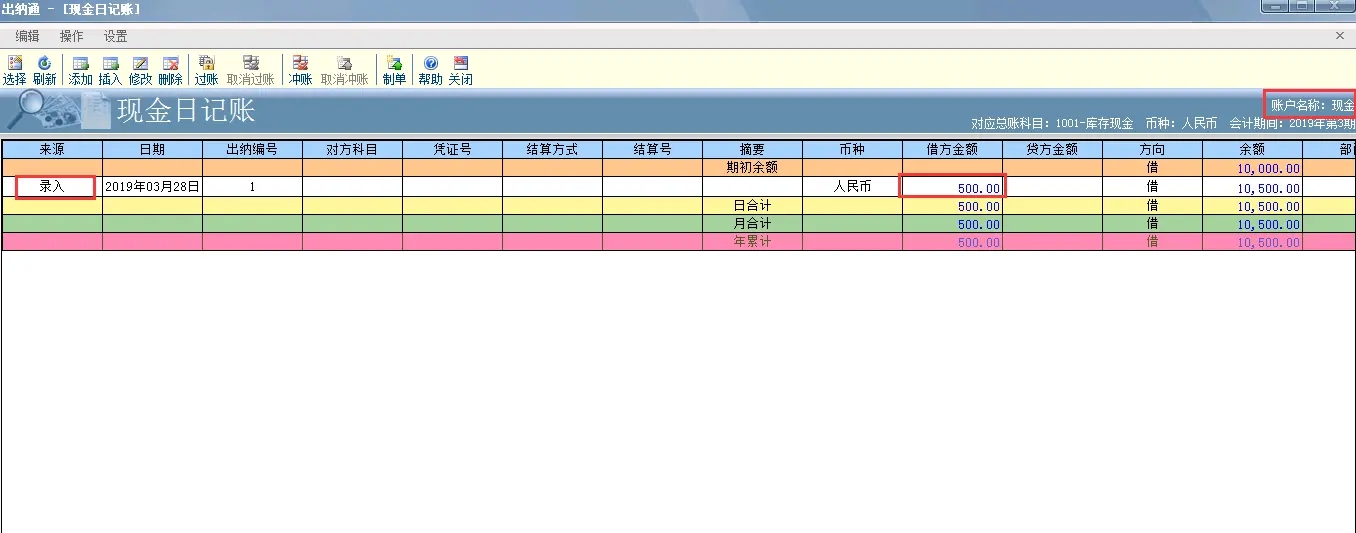Click the 冲账 (Reverse entry) icon
This screenshot has height=533, width=1356.
click(300, 69)
